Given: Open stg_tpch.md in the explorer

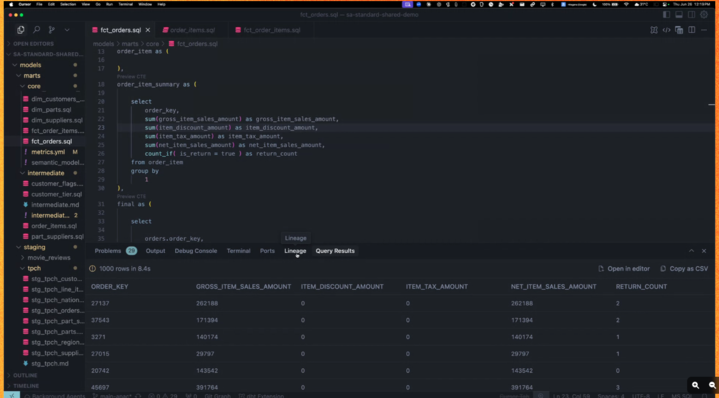Looking at the screenshot, I should coord(50,364).
